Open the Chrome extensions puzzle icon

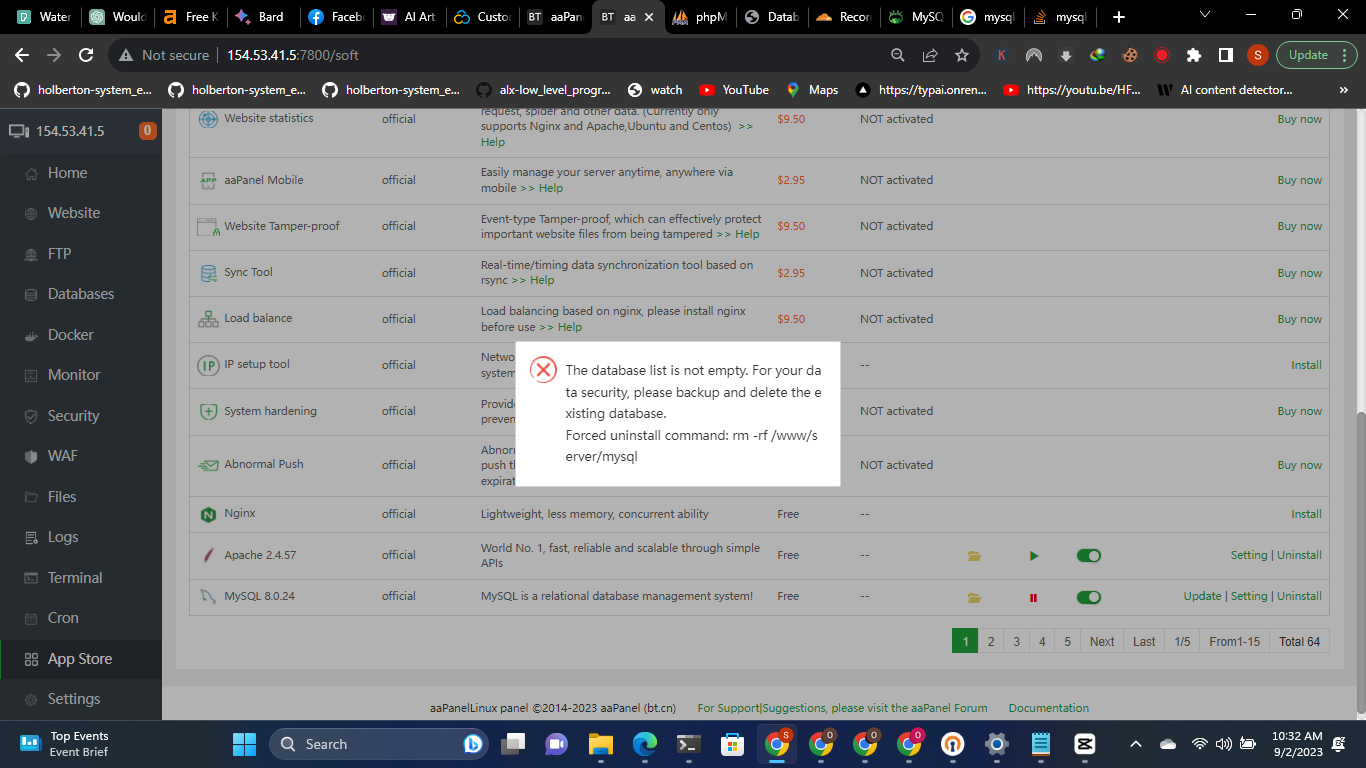(x=1193, y=55)
